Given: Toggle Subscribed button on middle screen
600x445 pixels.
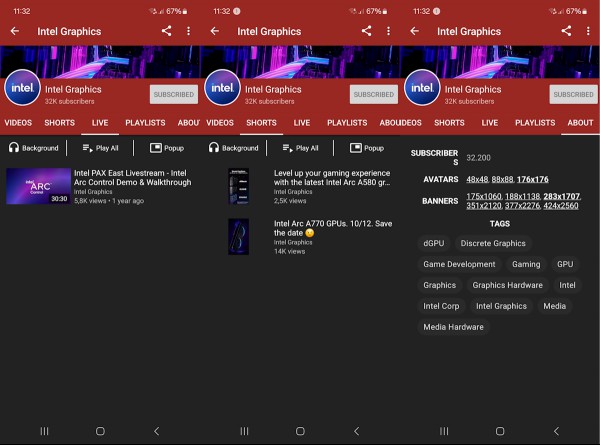Looking at the screenshot, I should 374,94.
